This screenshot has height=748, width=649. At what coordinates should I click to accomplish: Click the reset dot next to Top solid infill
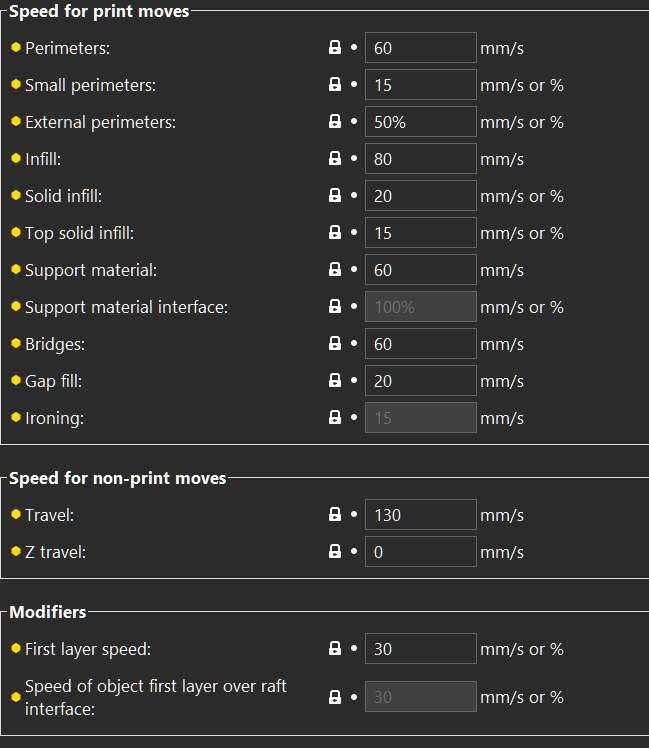(354, 232)
